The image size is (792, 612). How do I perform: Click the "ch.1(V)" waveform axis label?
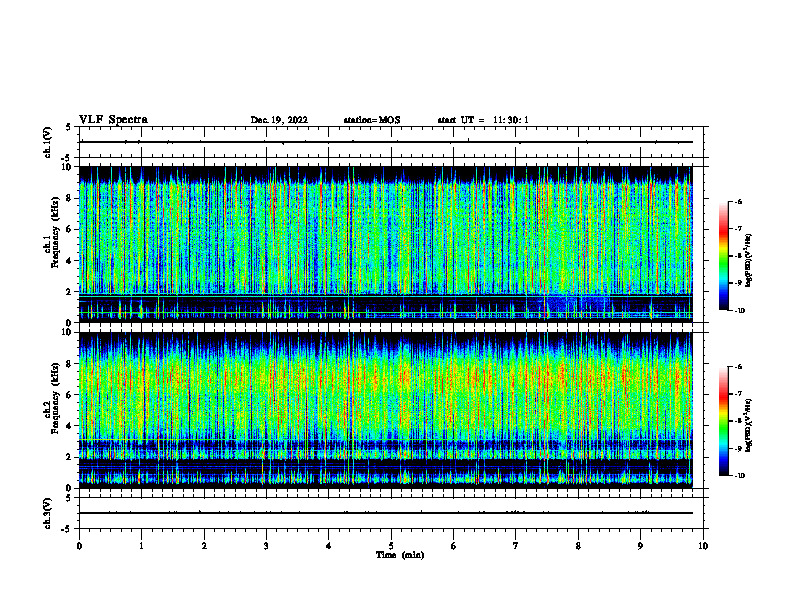pyautogui.click(x=48, y=142)
